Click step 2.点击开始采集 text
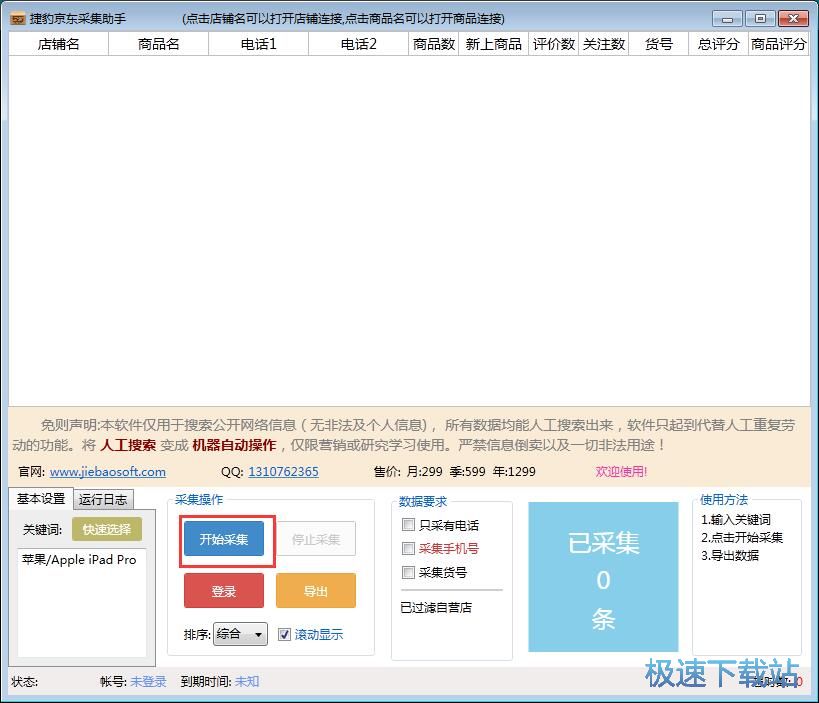Image resolution: width=819 pixels, height=703 pixels. pos(742,537)
